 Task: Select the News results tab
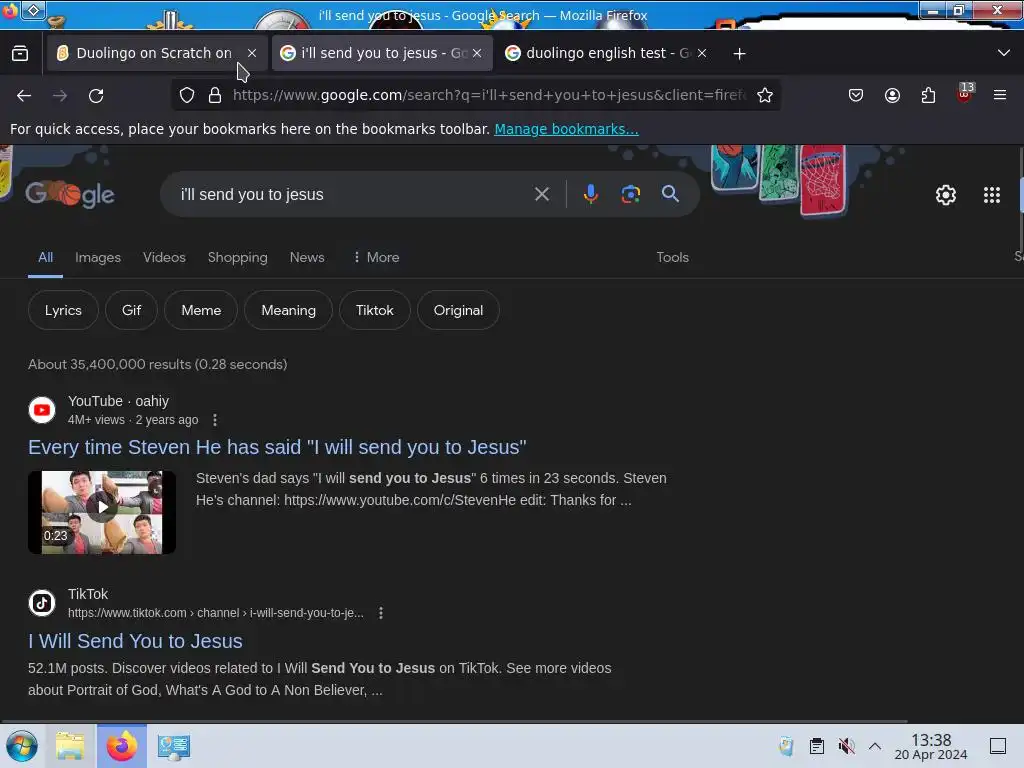pyautogui.click(x=307, y=257)
